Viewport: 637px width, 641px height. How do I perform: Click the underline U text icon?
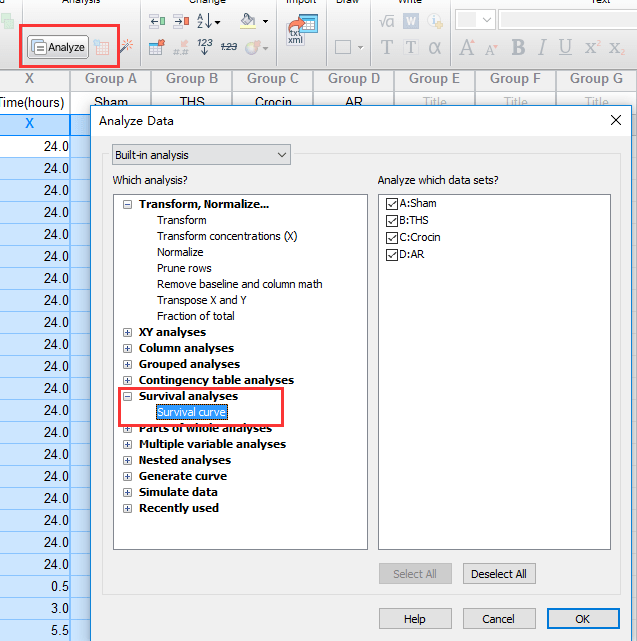pos(565,47)
